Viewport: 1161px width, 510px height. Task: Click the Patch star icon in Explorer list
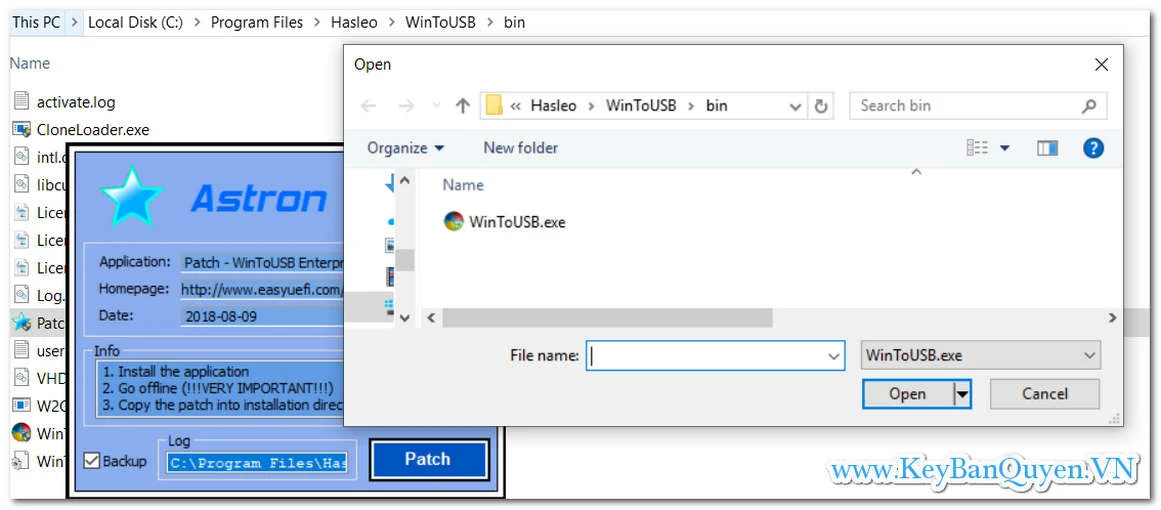pos(21,323)
